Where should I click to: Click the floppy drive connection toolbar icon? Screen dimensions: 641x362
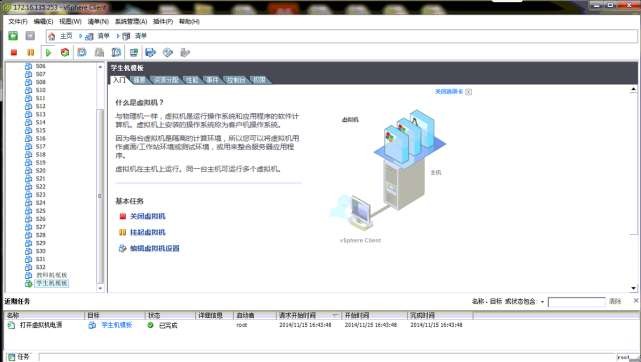pyautogui.click(x=150, y=52)
